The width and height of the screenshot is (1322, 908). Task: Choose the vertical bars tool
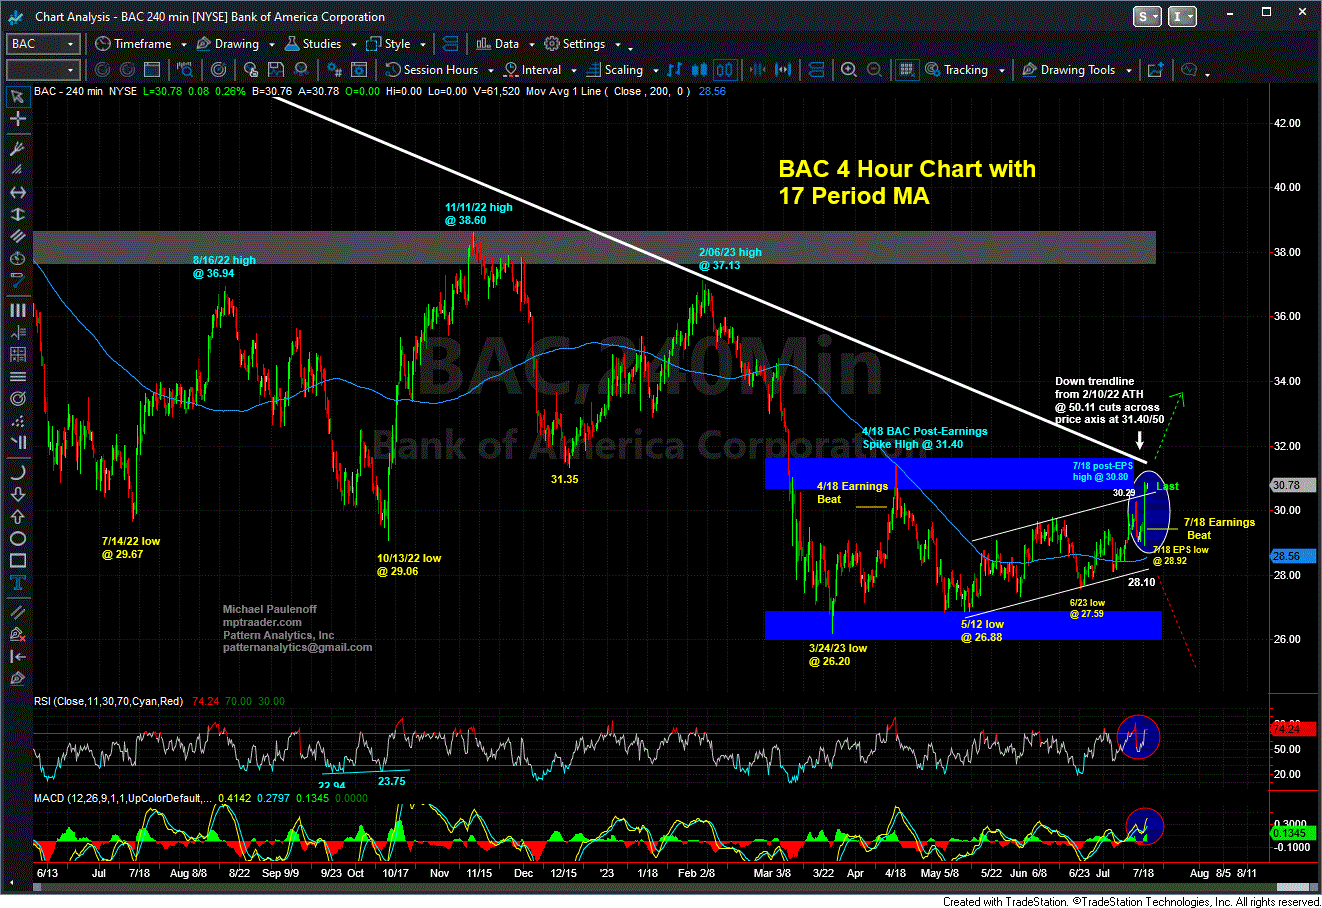tap(17, 311)
